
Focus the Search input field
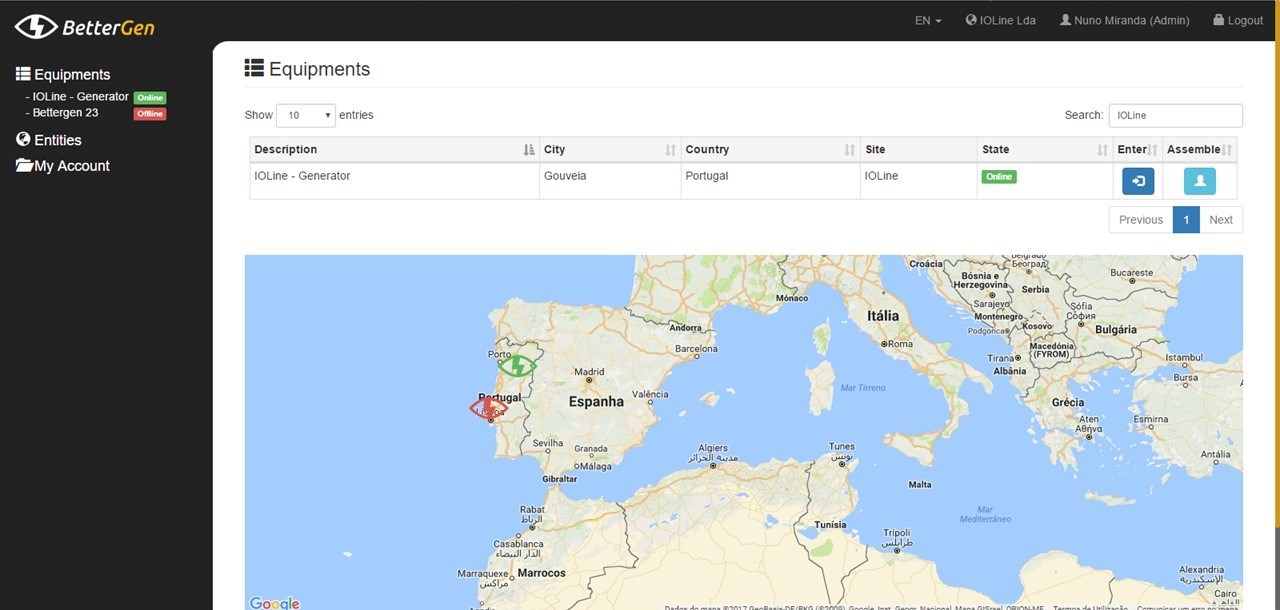coord(1176,115)
